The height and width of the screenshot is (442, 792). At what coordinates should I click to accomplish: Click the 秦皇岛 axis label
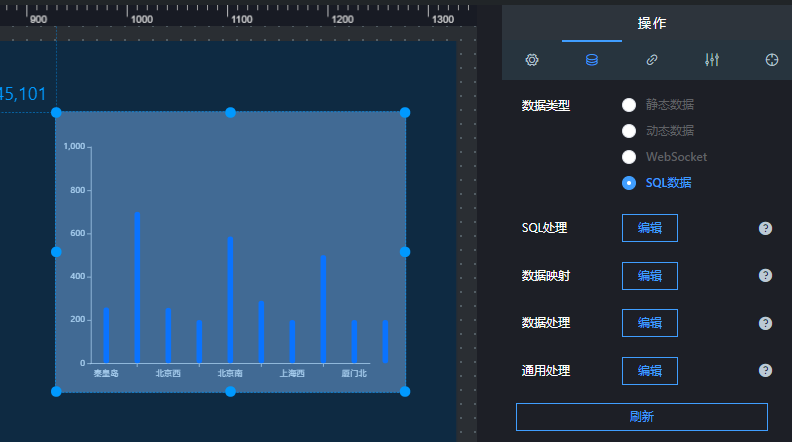tap(106, 373)
